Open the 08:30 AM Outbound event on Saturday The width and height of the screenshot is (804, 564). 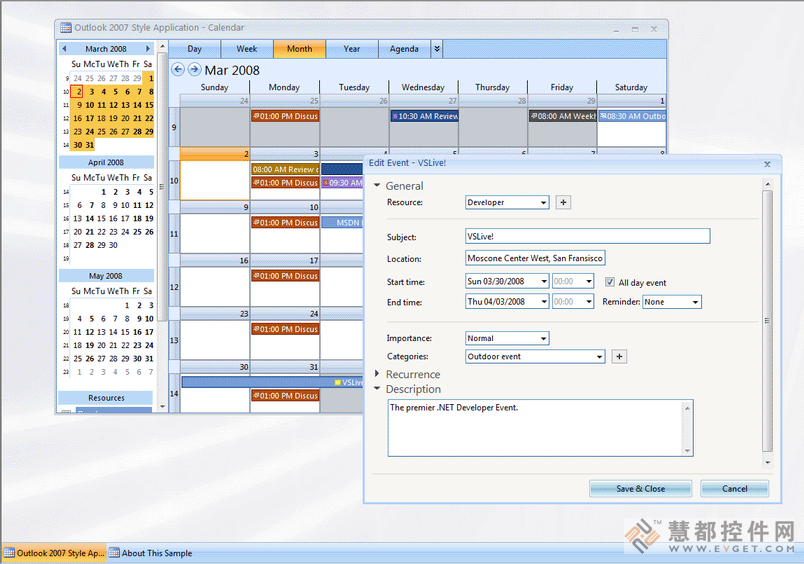coord(632,116)
